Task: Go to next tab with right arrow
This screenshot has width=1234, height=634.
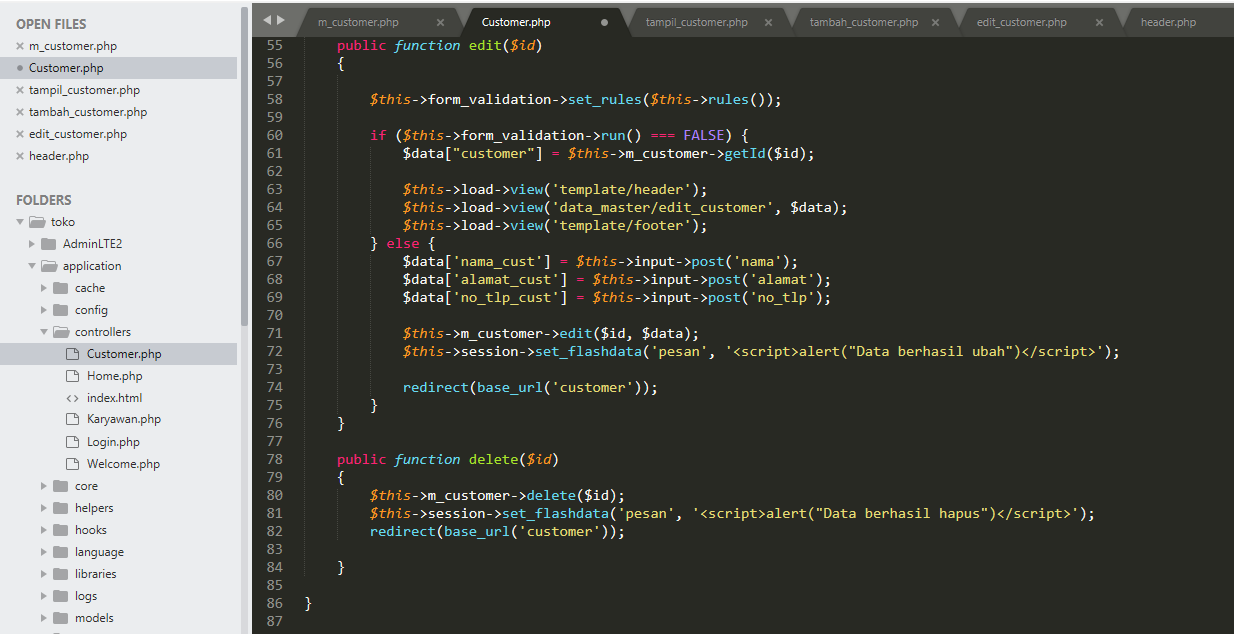Action: point(281,20)
